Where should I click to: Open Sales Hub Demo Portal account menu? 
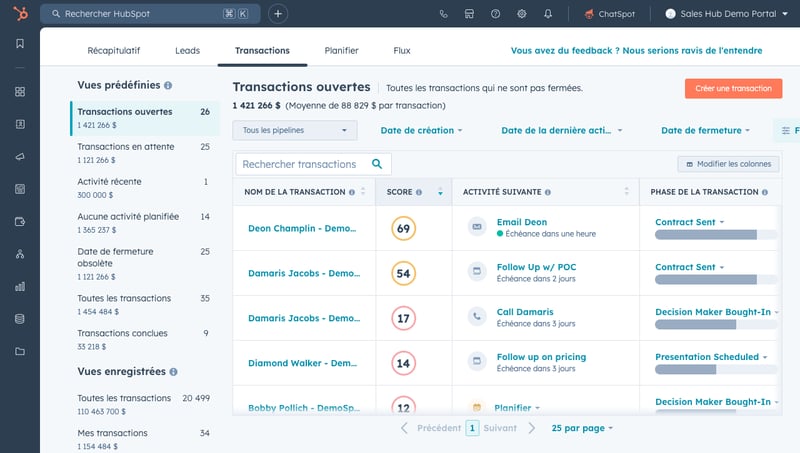727,14
